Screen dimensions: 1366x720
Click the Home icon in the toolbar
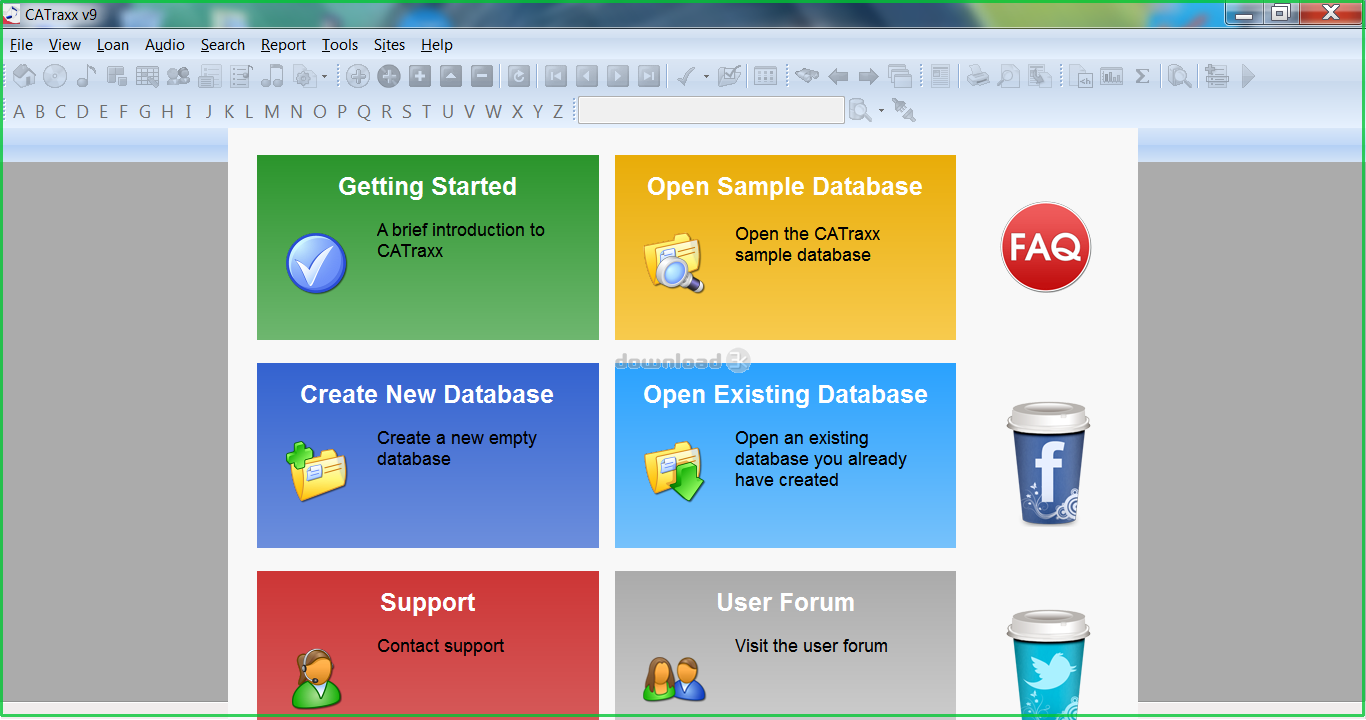pyautogui.click(x=24, y=76)
